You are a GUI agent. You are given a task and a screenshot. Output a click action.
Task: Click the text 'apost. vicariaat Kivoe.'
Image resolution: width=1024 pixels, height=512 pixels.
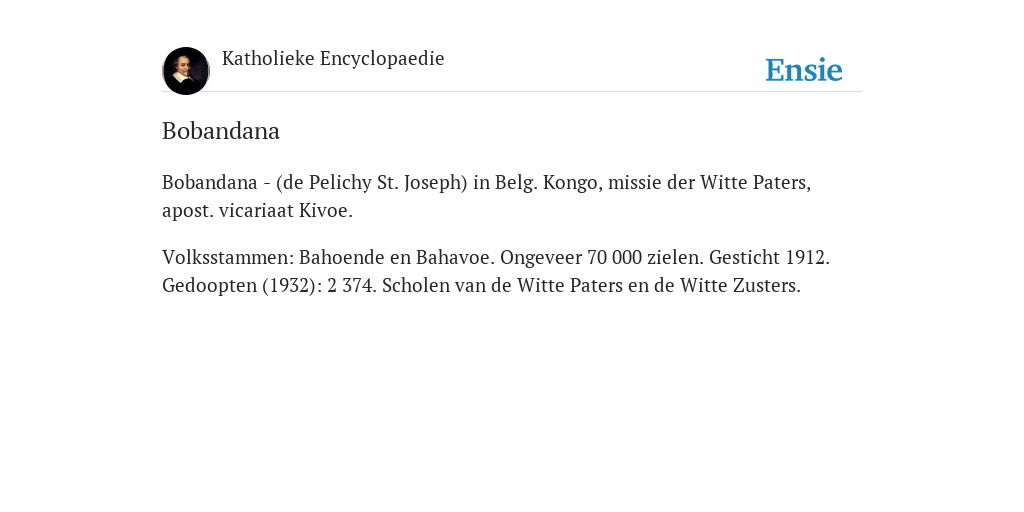pyautogui.click(x=257, y=211)
